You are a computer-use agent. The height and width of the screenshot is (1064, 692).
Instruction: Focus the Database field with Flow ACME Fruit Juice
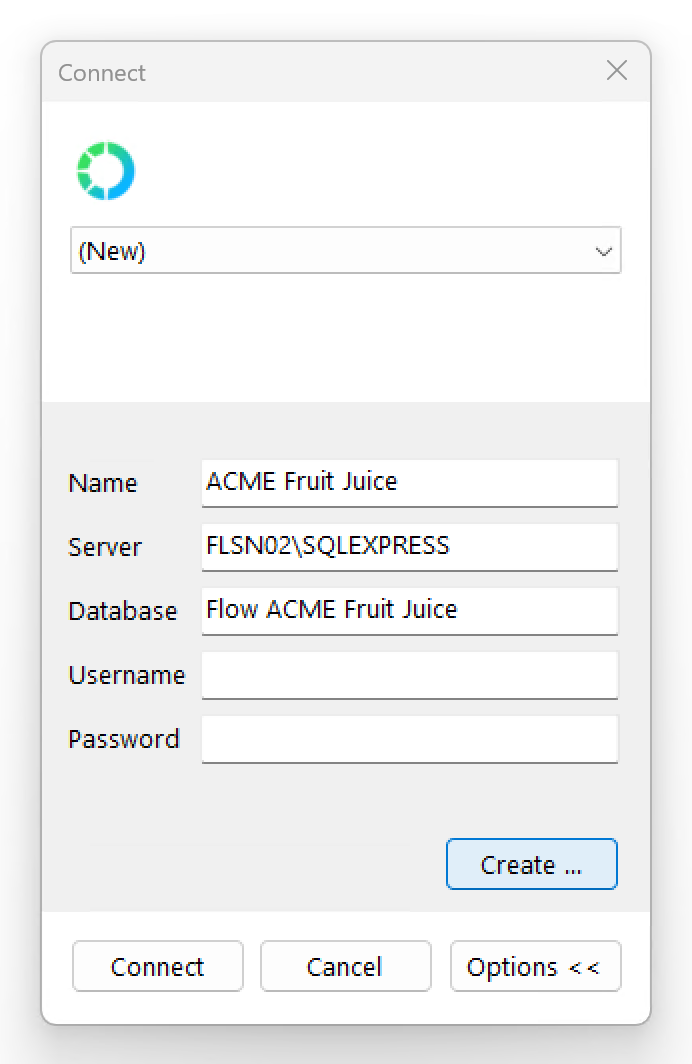coord(410,611)
